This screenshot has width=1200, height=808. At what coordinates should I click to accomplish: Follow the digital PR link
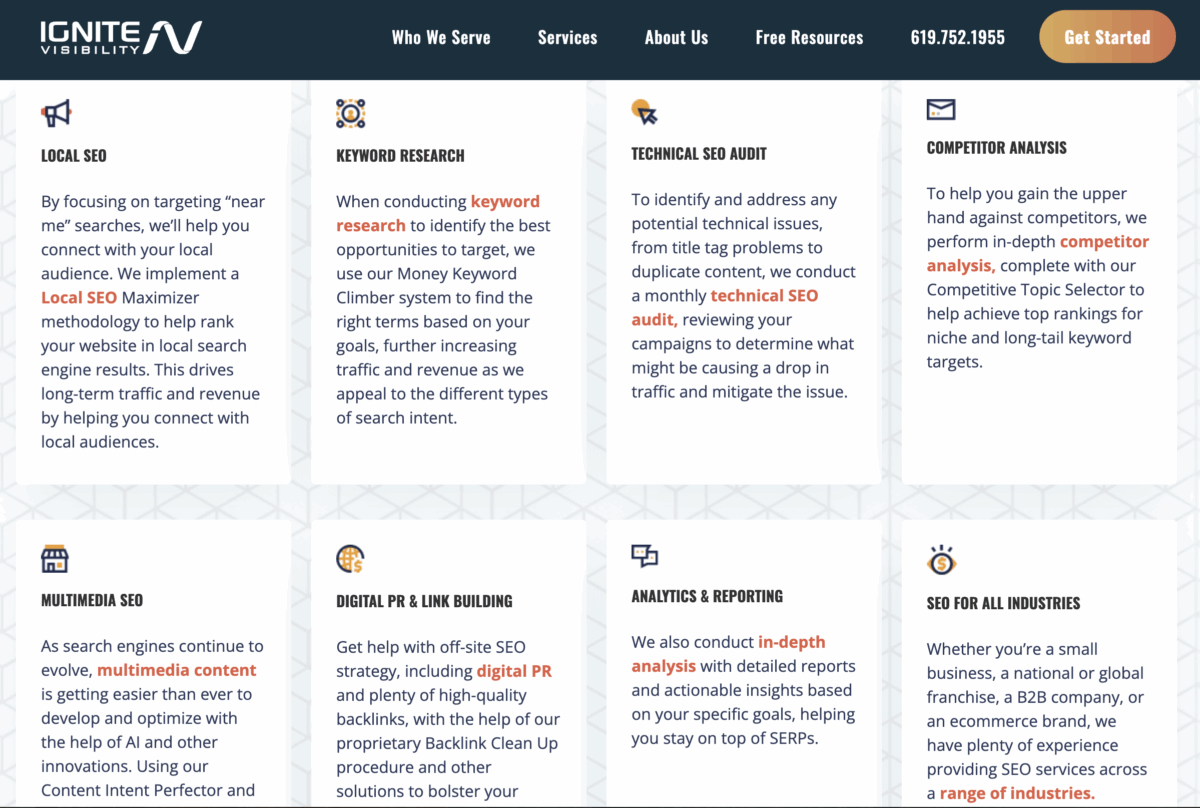[x=514, y=671]
